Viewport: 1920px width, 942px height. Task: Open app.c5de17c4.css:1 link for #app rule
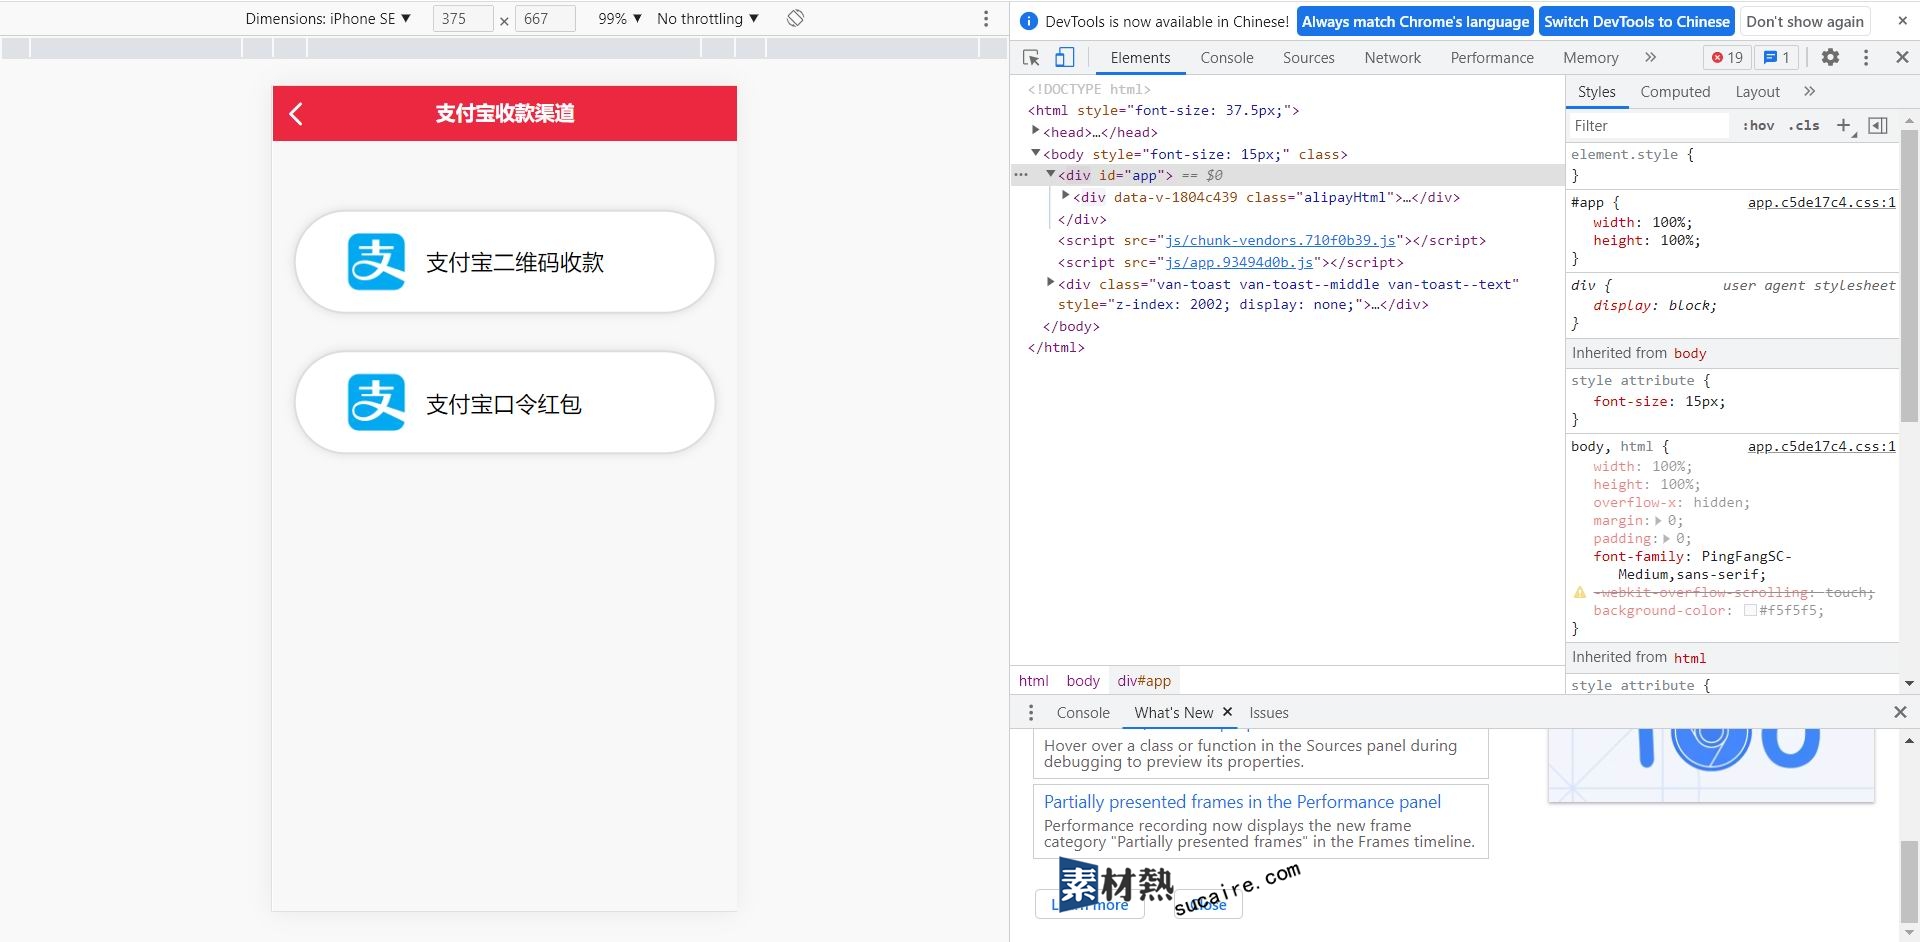[x=1821, y=202]
